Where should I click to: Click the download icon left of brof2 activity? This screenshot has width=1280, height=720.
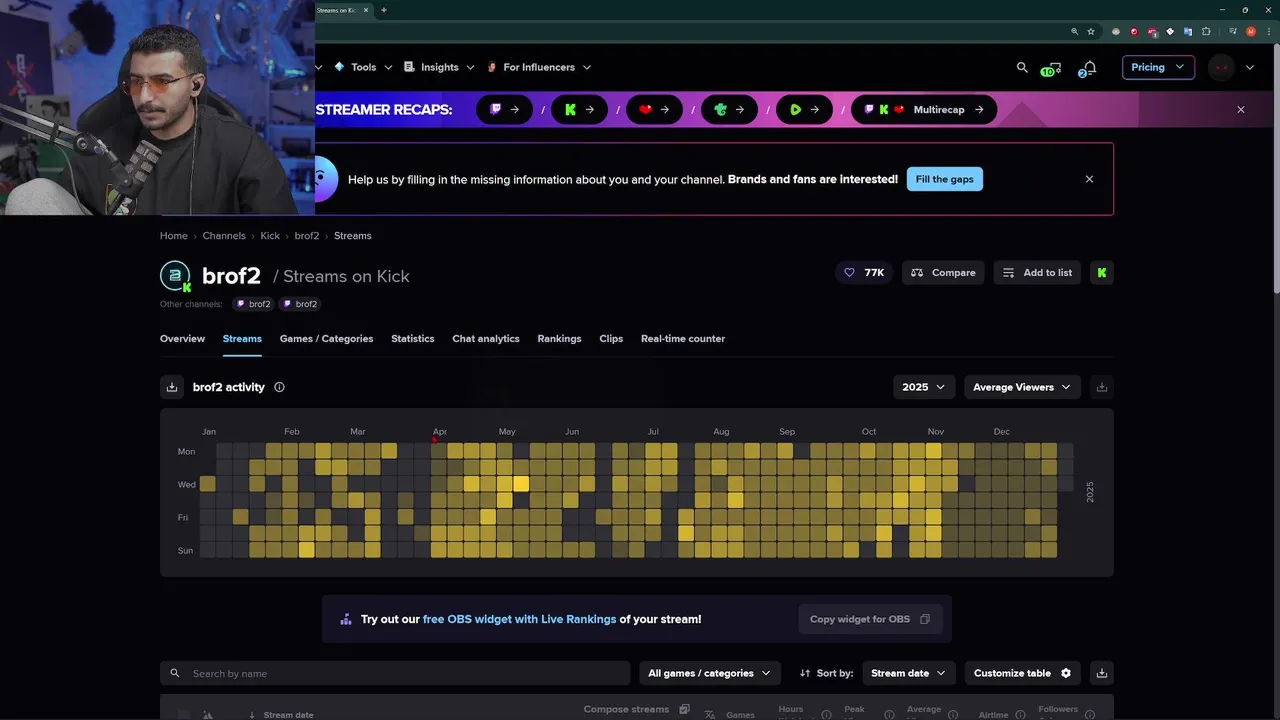(x=172, y=387)
